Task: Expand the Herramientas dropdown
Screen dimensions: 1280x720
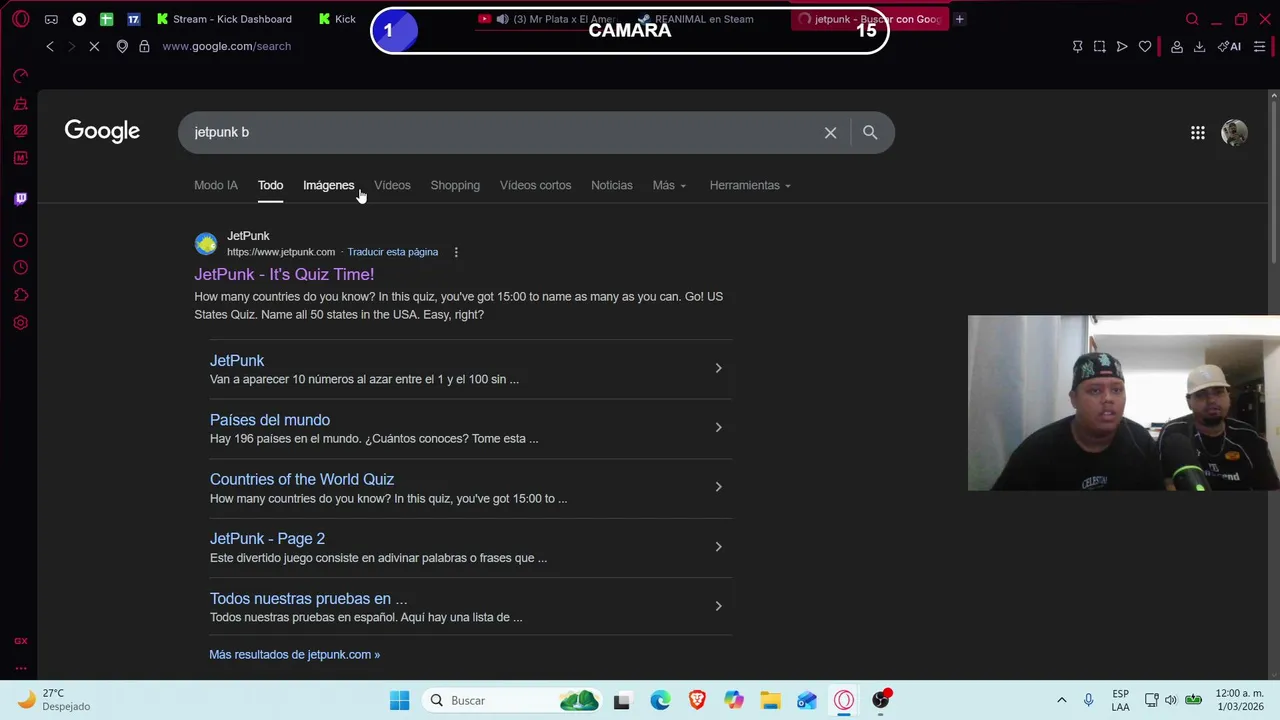Action: [x=750, y=185]
